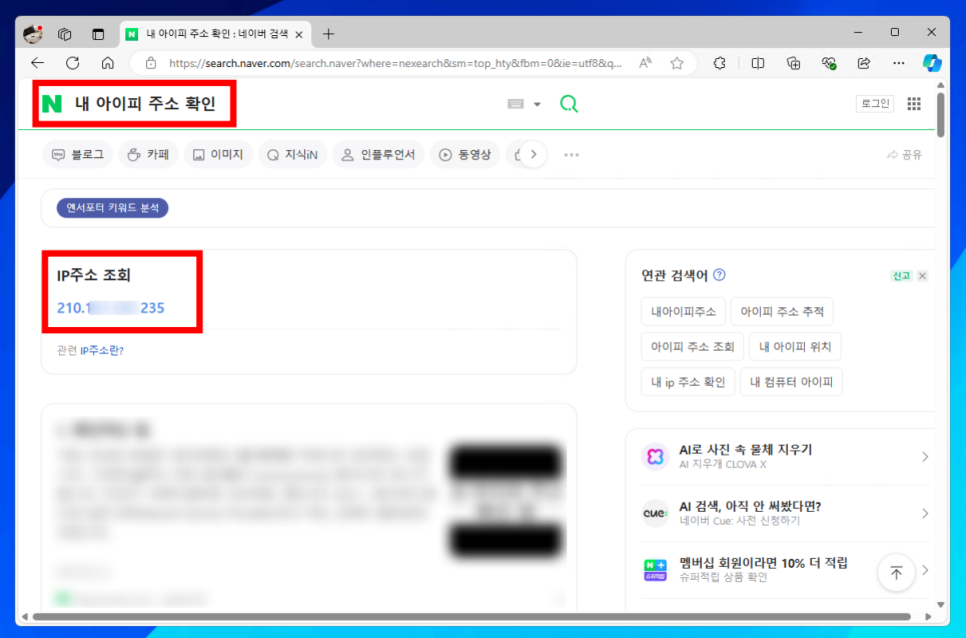Open the Workspaces icon in title bar
This screenshot has height=638, width=966.
click(65, 34)
